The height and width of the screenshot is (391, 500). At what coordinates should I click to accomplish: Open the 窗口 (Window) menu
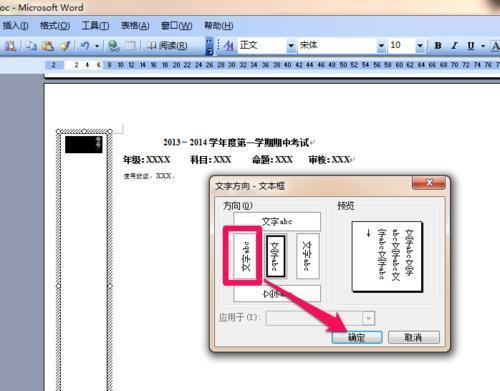(x=176, y=26)
